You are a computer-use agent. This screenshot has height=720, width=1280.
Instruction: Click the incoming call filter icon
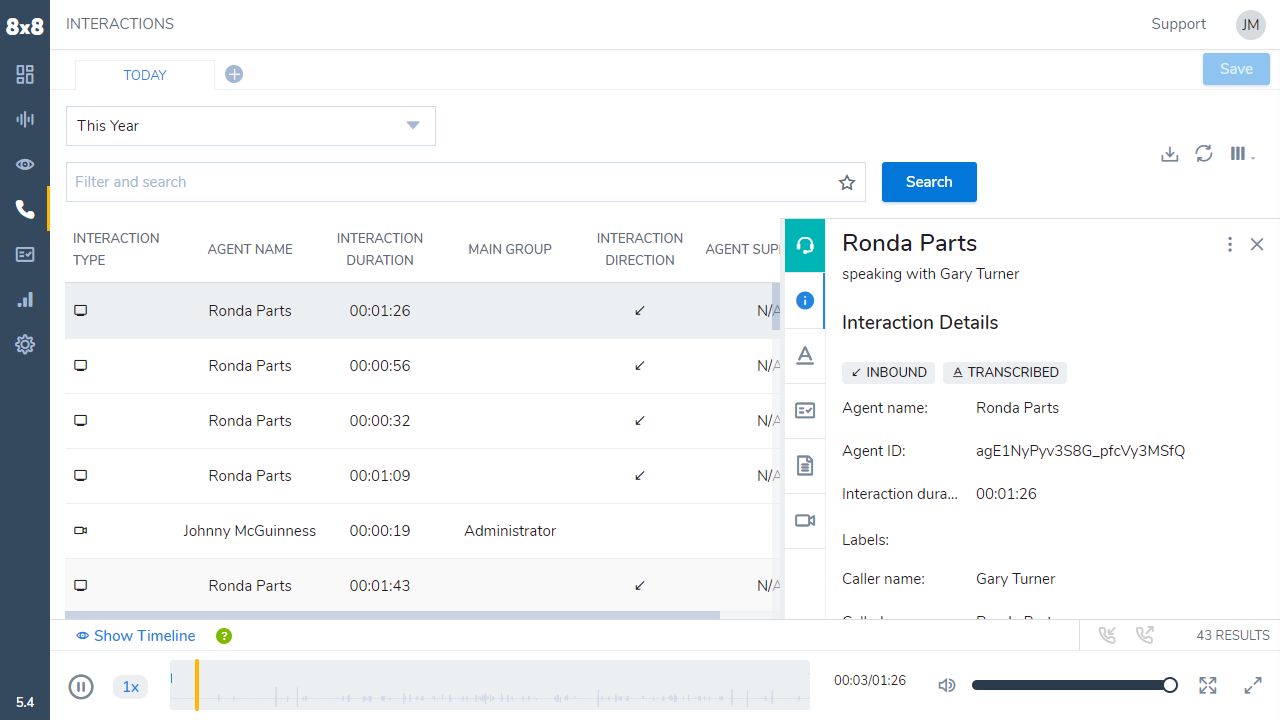[x=1107, y=635]
